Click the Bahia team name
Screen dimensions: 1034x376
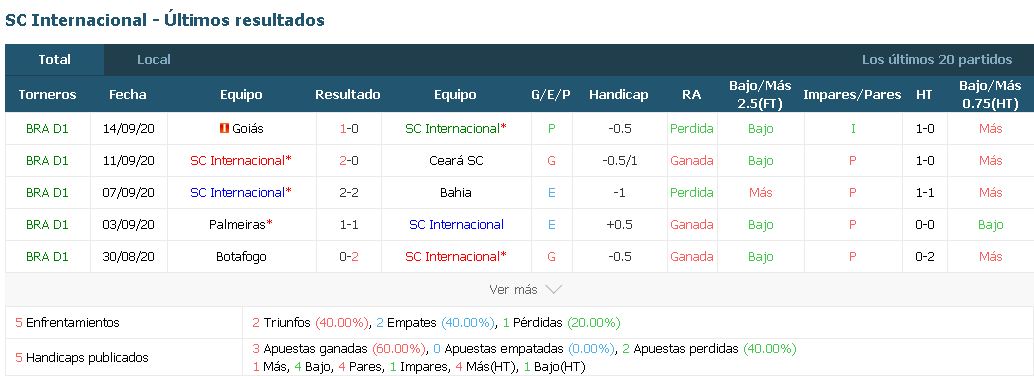pos(455,193)
